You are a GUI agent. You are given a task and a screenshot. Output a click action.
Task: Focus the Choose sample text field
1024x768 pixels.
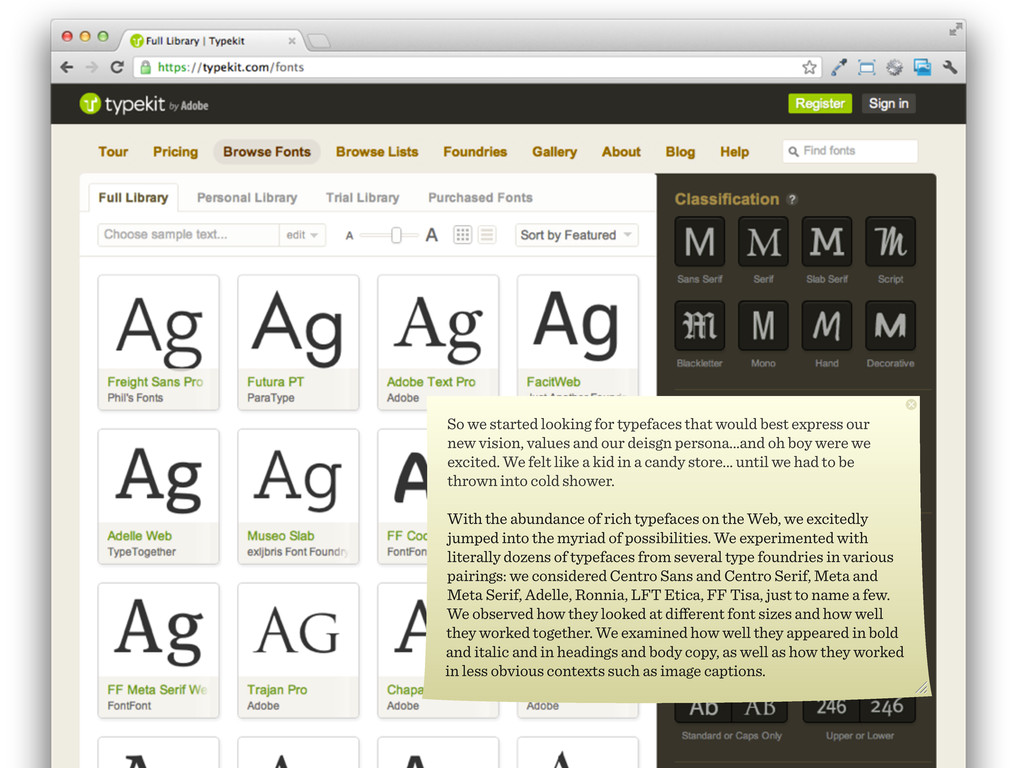[x=188, y=235]
